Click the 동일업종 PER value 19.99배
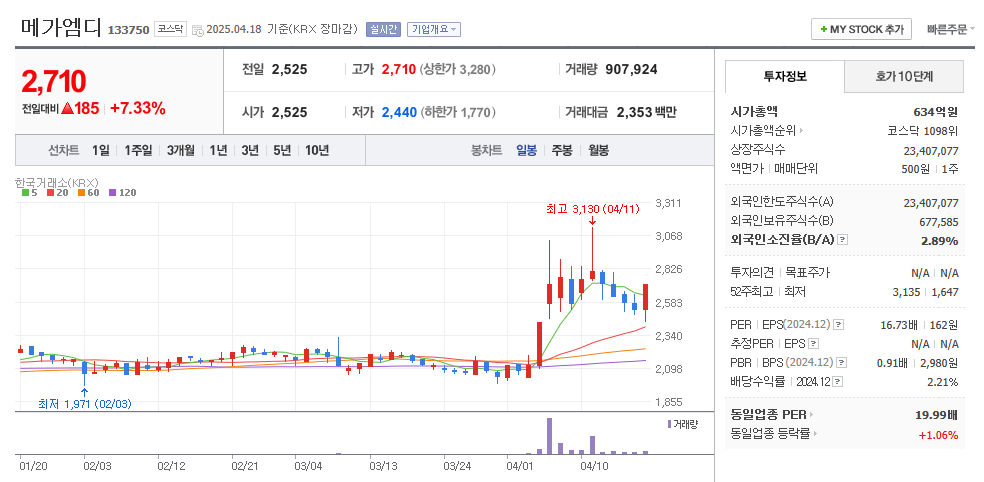The image size is (984, 482). point(936,415)
